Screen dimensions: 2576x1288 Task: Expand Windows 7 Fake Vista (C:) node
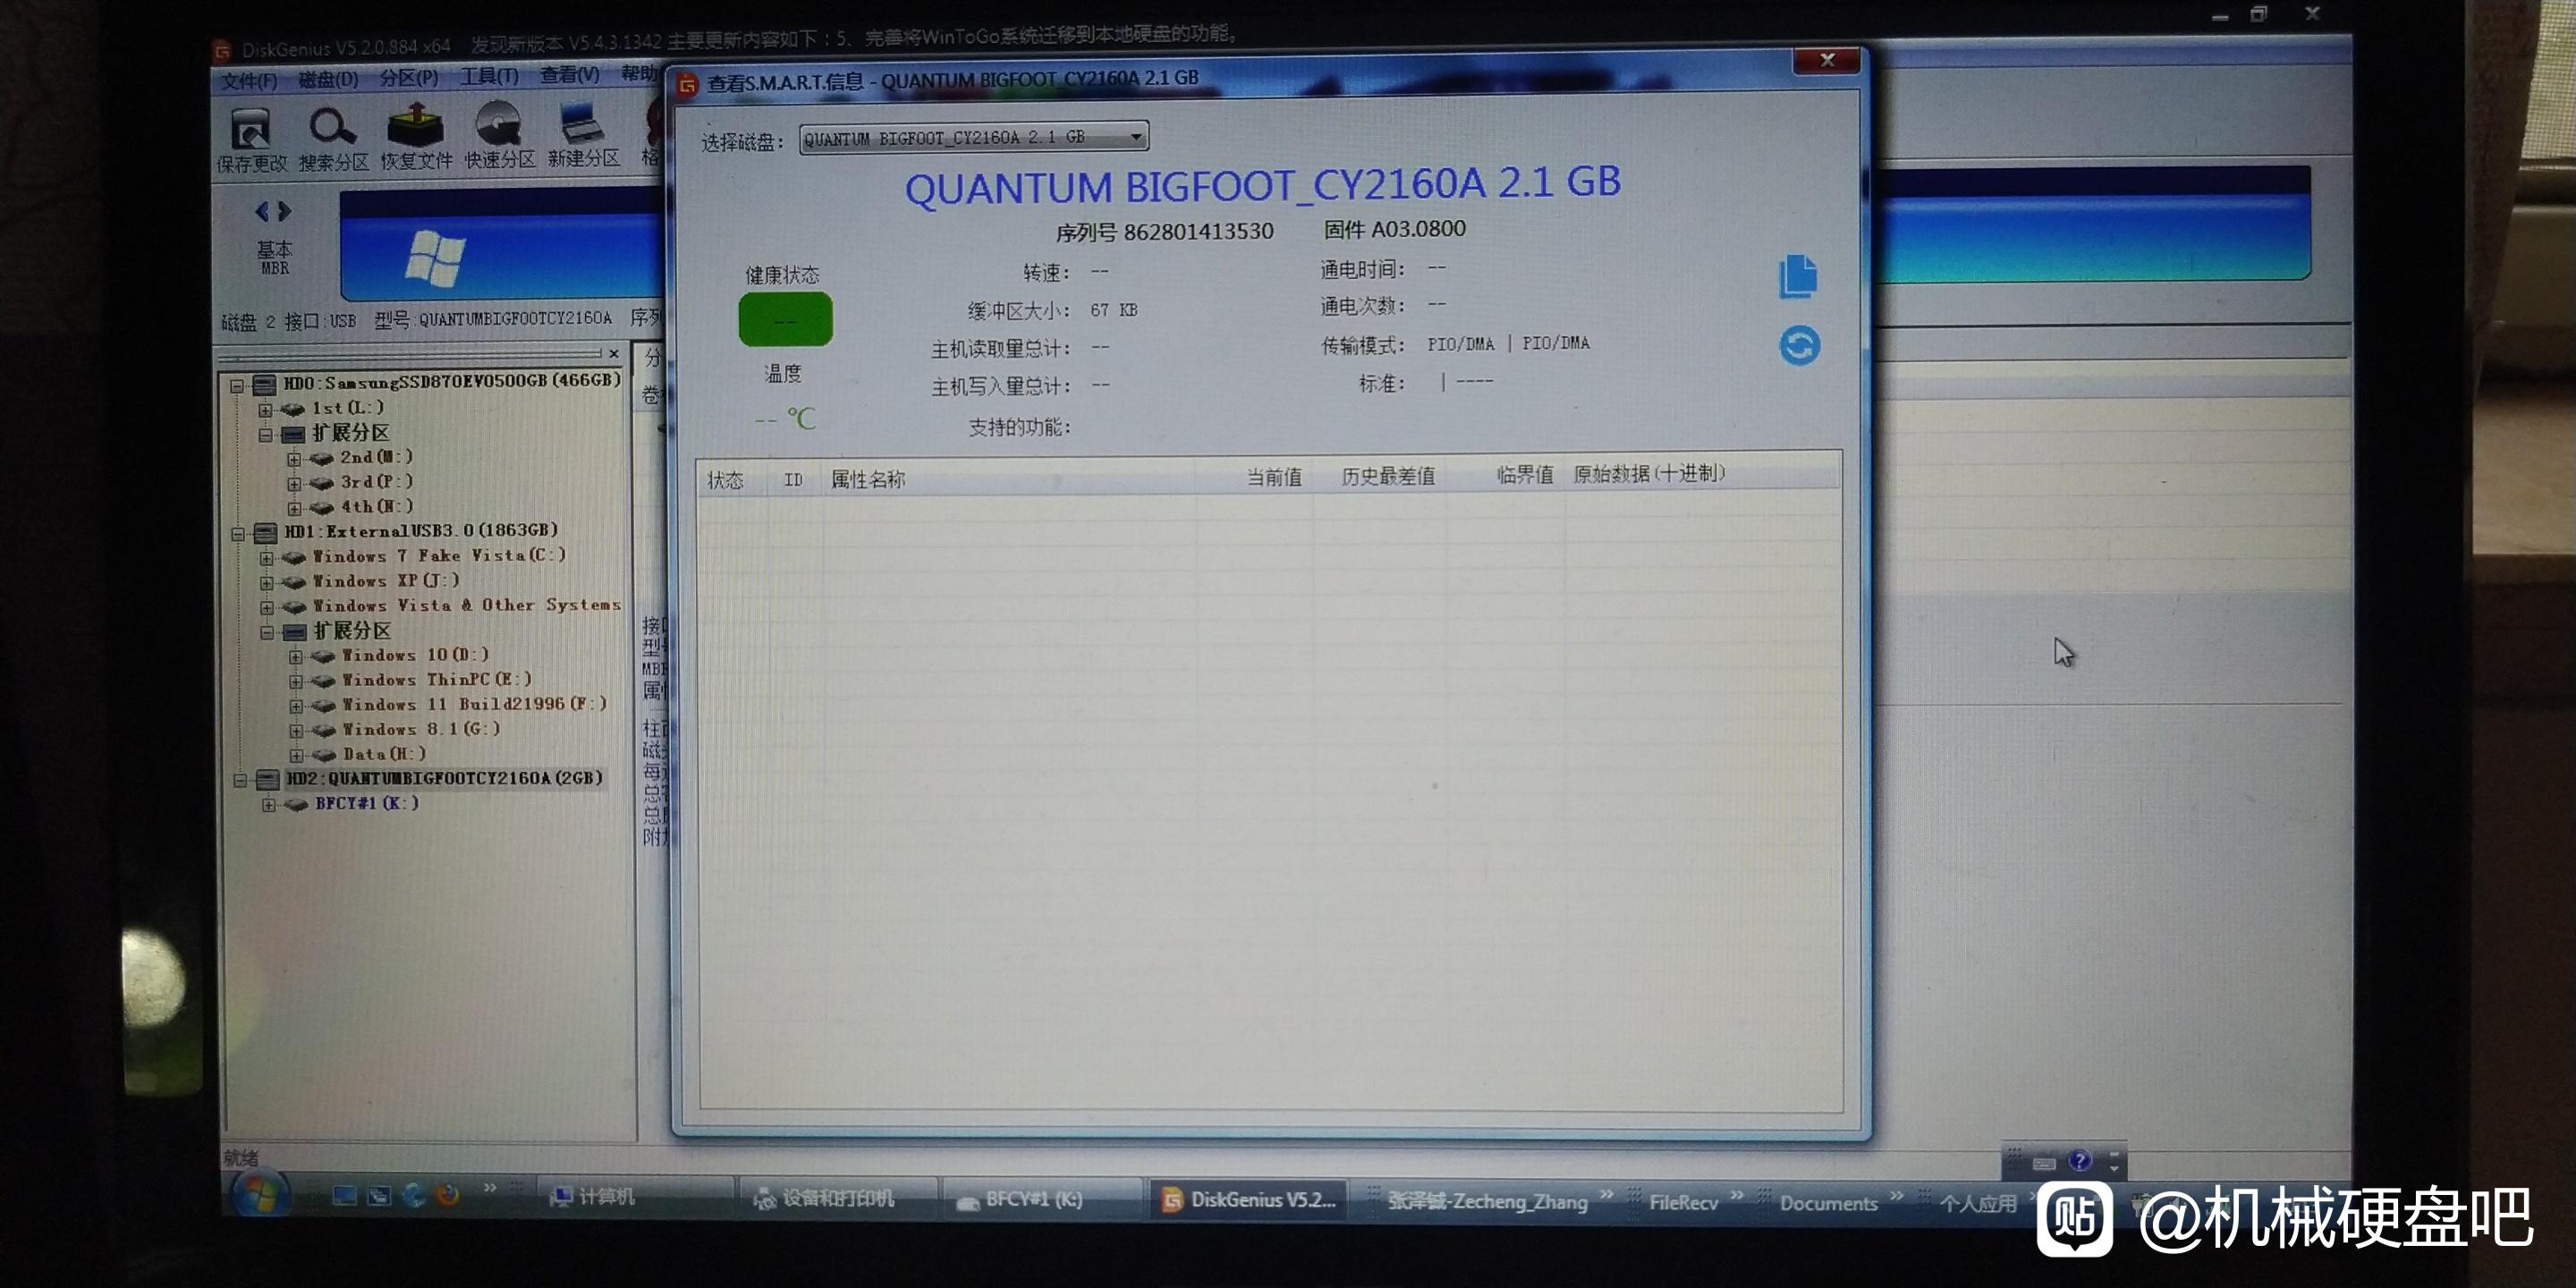(x=266, y=558)
